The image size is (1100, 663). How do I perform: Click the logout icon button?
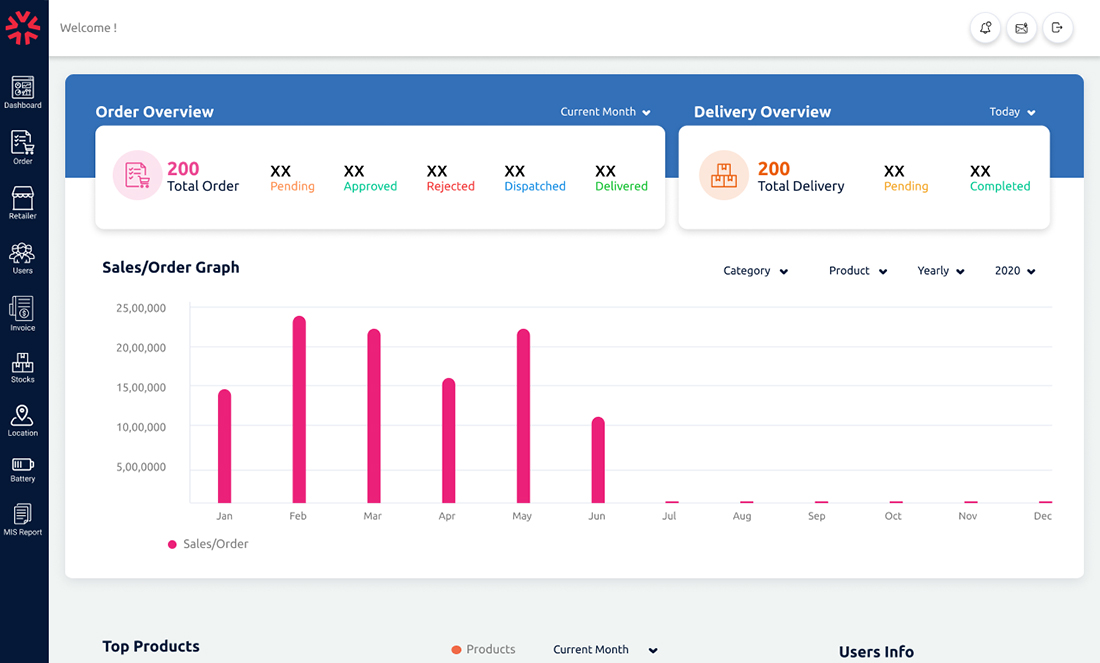(1057, 28)
